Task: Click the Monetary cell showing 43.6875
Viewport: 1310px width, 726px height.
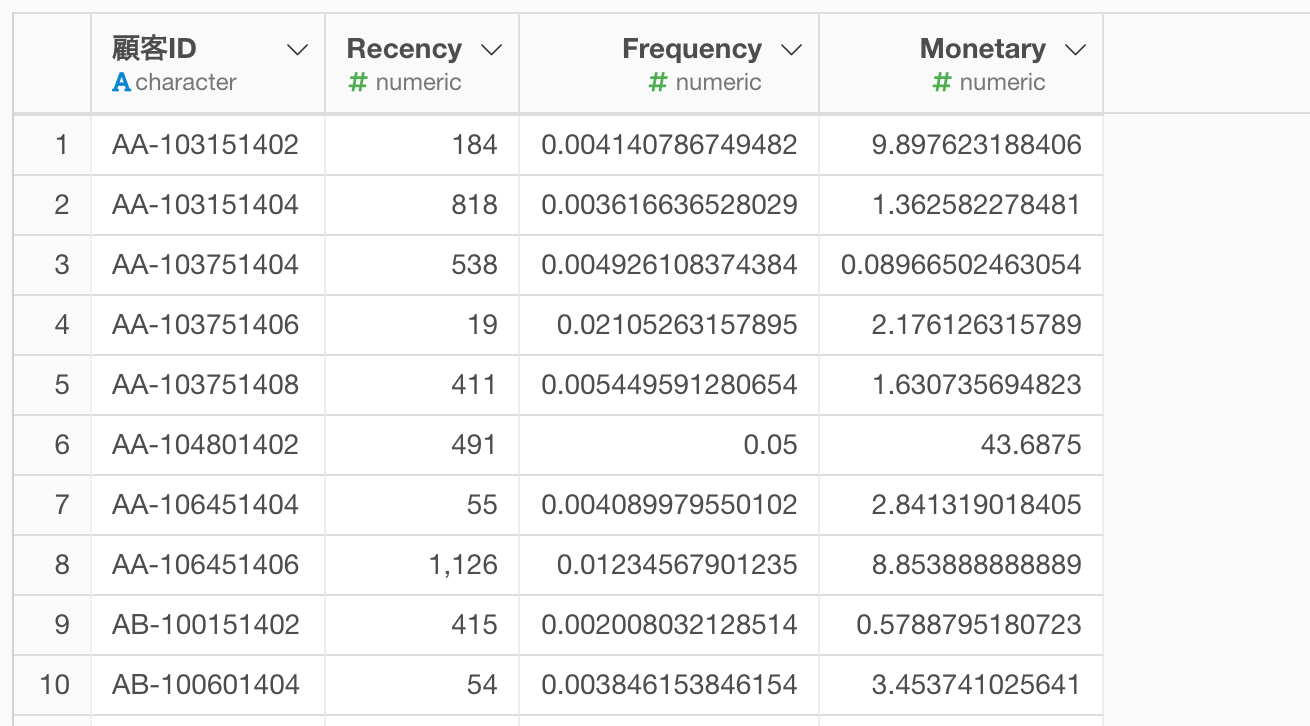Action: (961, 445)
